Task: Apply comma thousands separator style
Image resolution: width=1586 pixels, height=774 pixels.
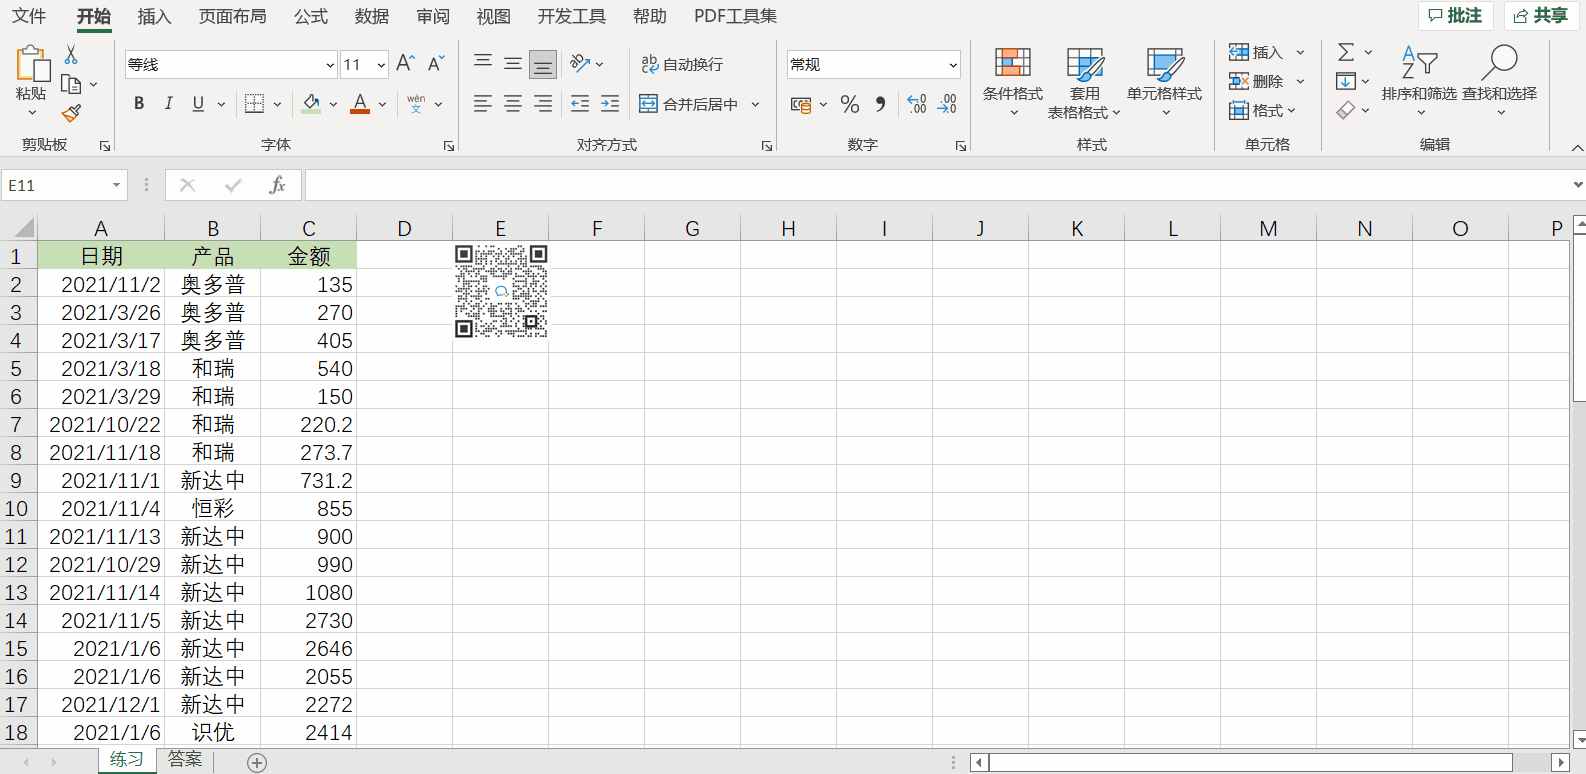Action: point(880,104)
